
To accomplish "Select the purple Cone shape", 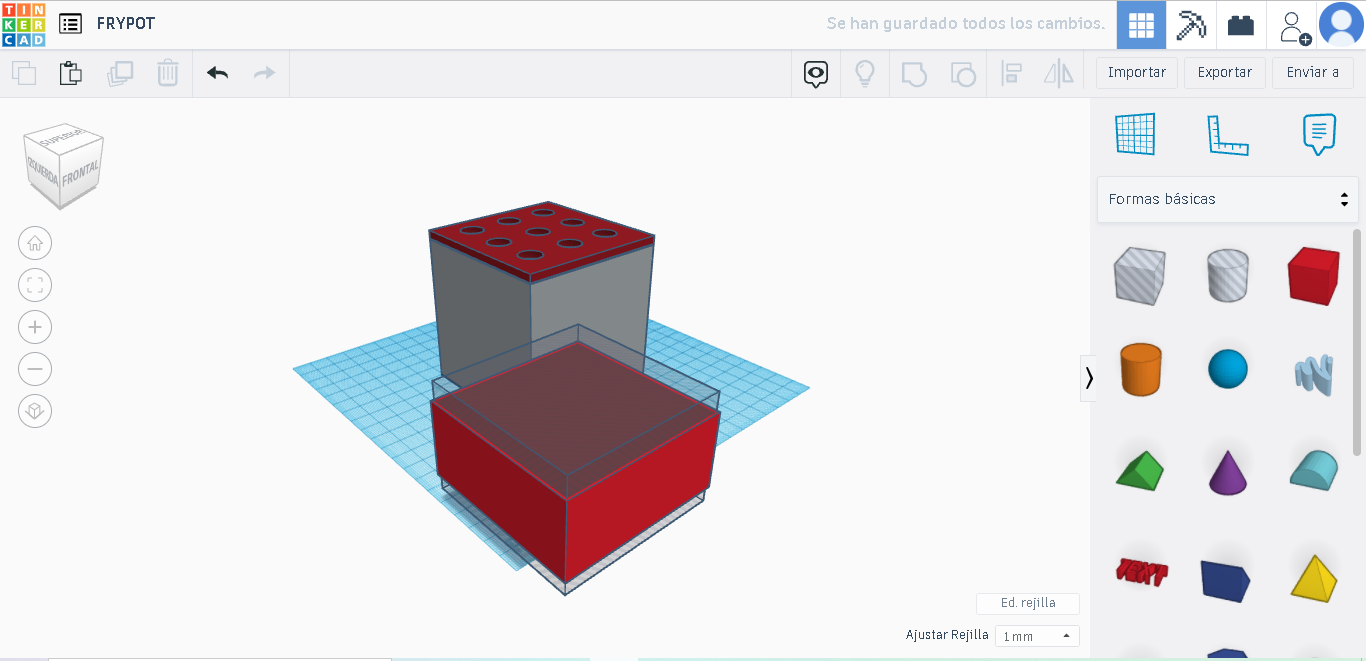I will (1228, 471).
